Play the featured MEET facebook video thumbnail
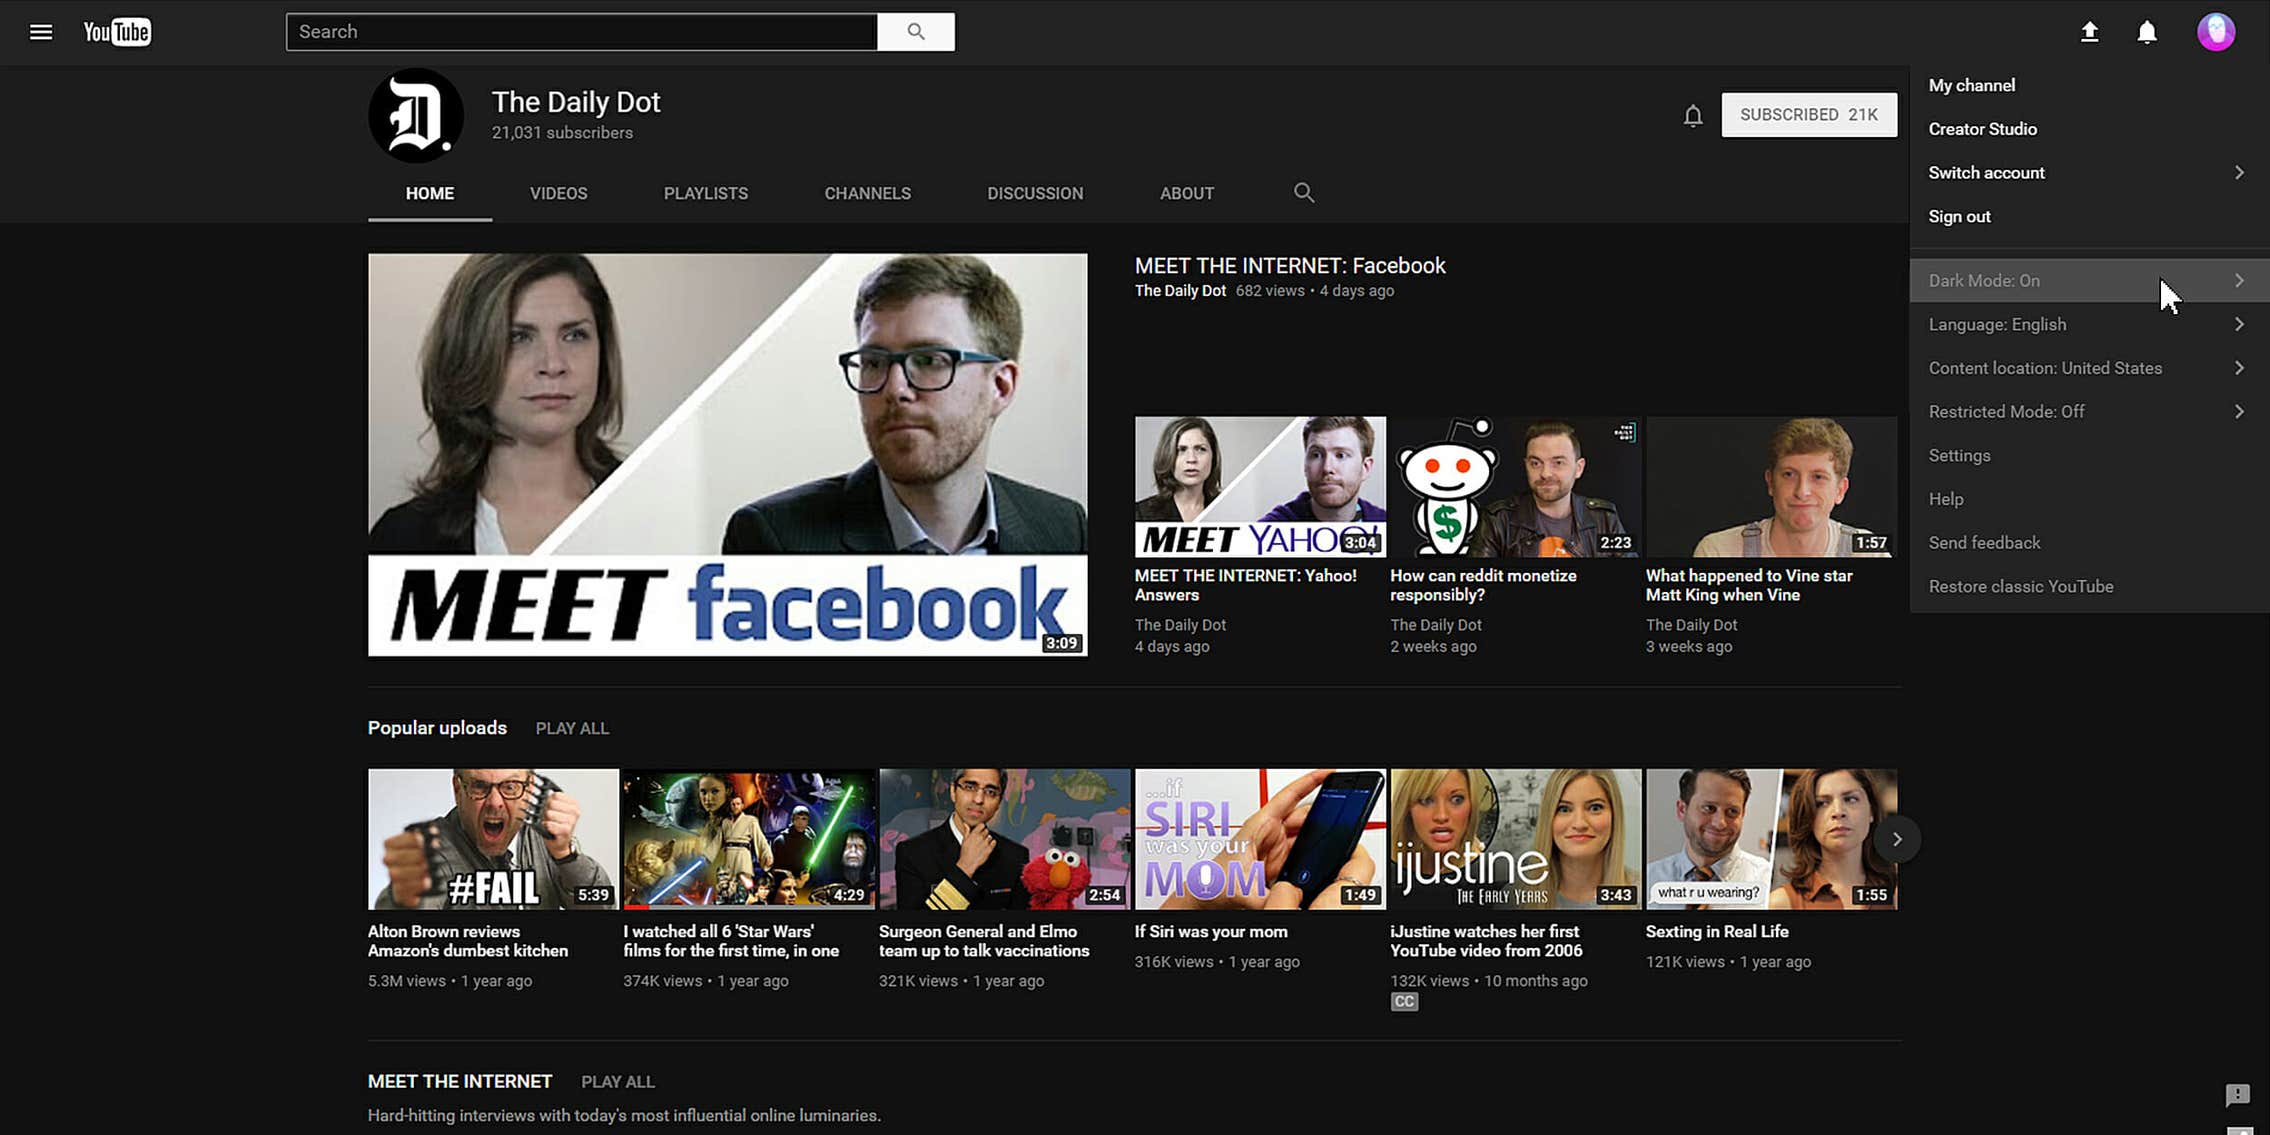 point(727,455)
